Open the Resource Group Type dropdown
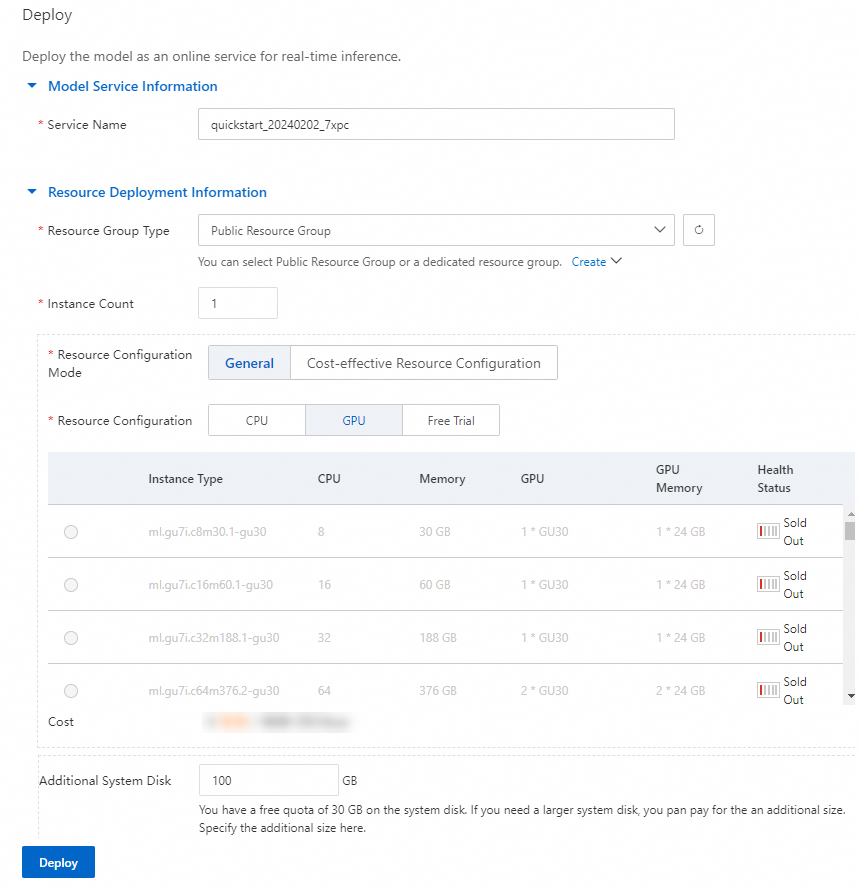861x891 pixels. [x=436, y=230]
